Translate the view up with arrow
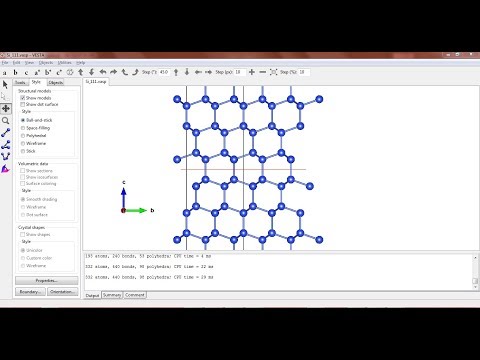This screenshot has width=480, height=360. 176,72
